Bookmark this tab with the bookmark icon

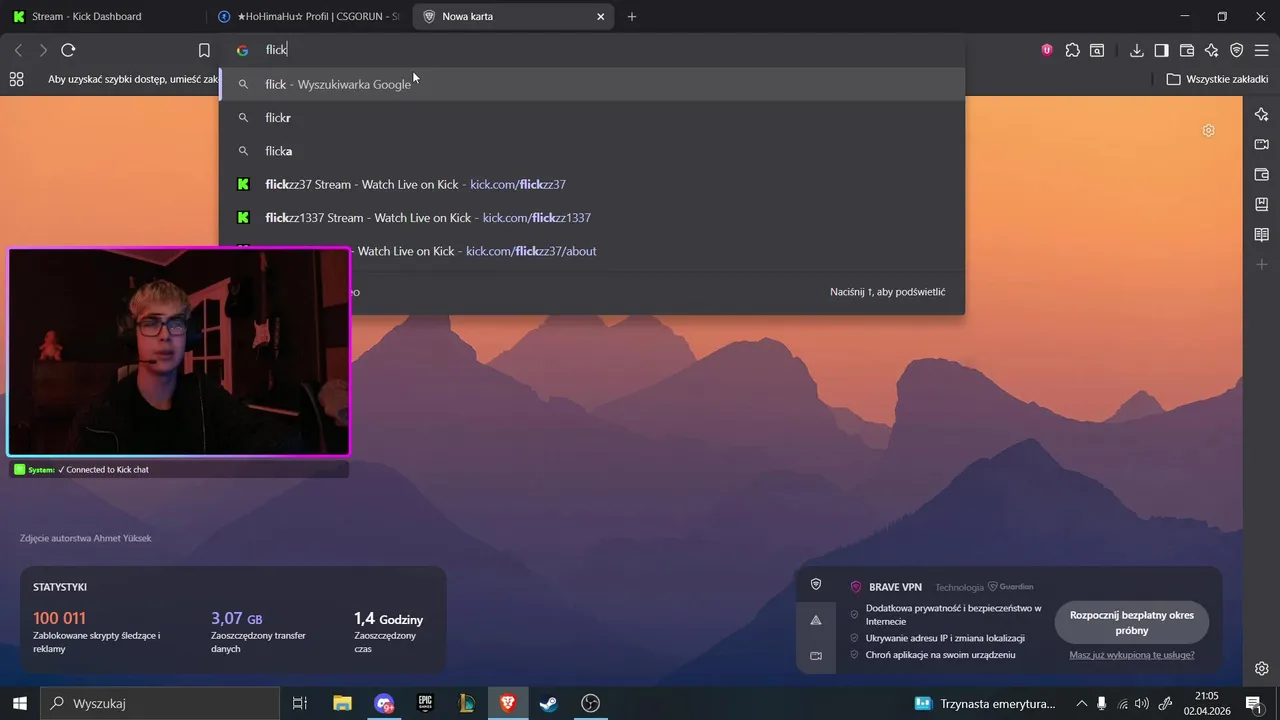pos(204,50)
